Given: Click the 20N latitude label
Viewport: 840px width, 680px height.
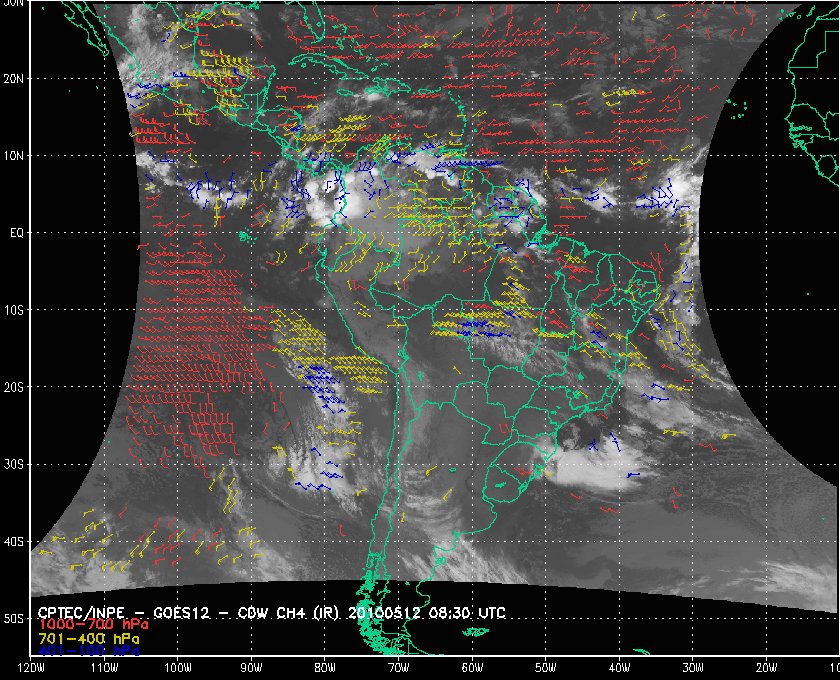Looking at the screenshot, I should tap(13, 79).
